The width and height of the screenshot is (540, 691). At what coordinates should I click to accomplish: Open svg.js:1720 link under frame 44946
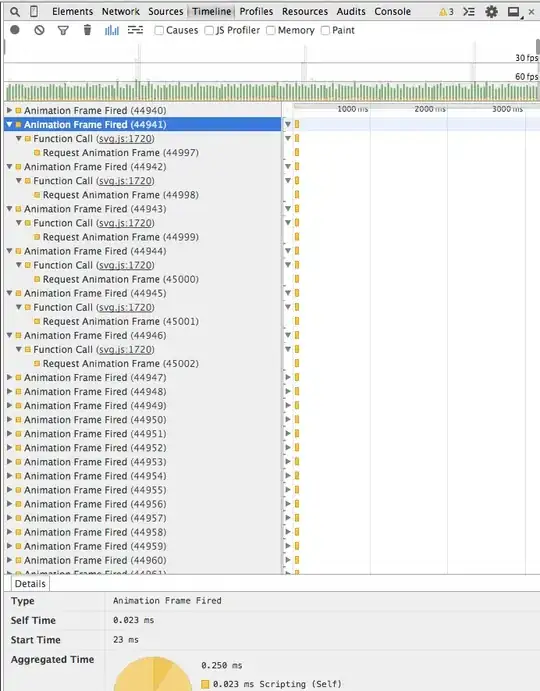pyautogui.click(x=125, y=349)
